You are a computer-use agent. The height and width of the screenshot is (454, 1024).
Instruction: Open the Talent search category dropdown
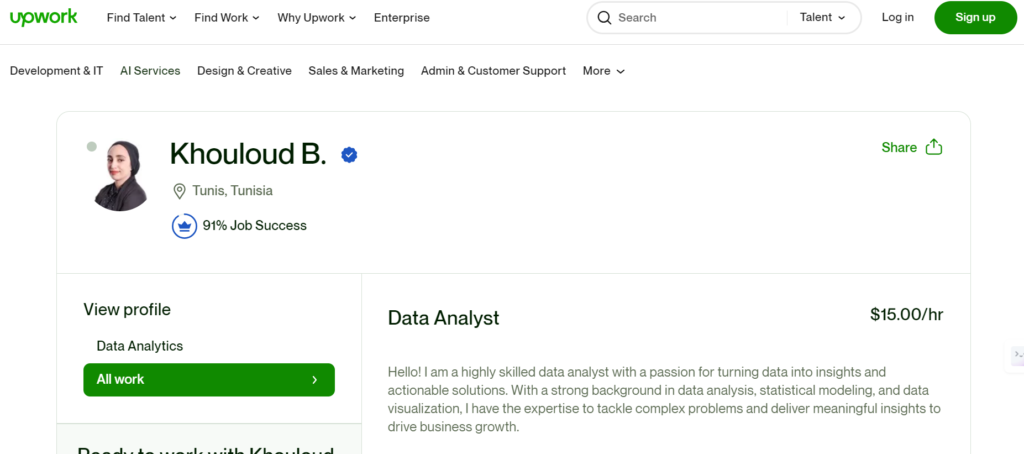tap(822, 17)
